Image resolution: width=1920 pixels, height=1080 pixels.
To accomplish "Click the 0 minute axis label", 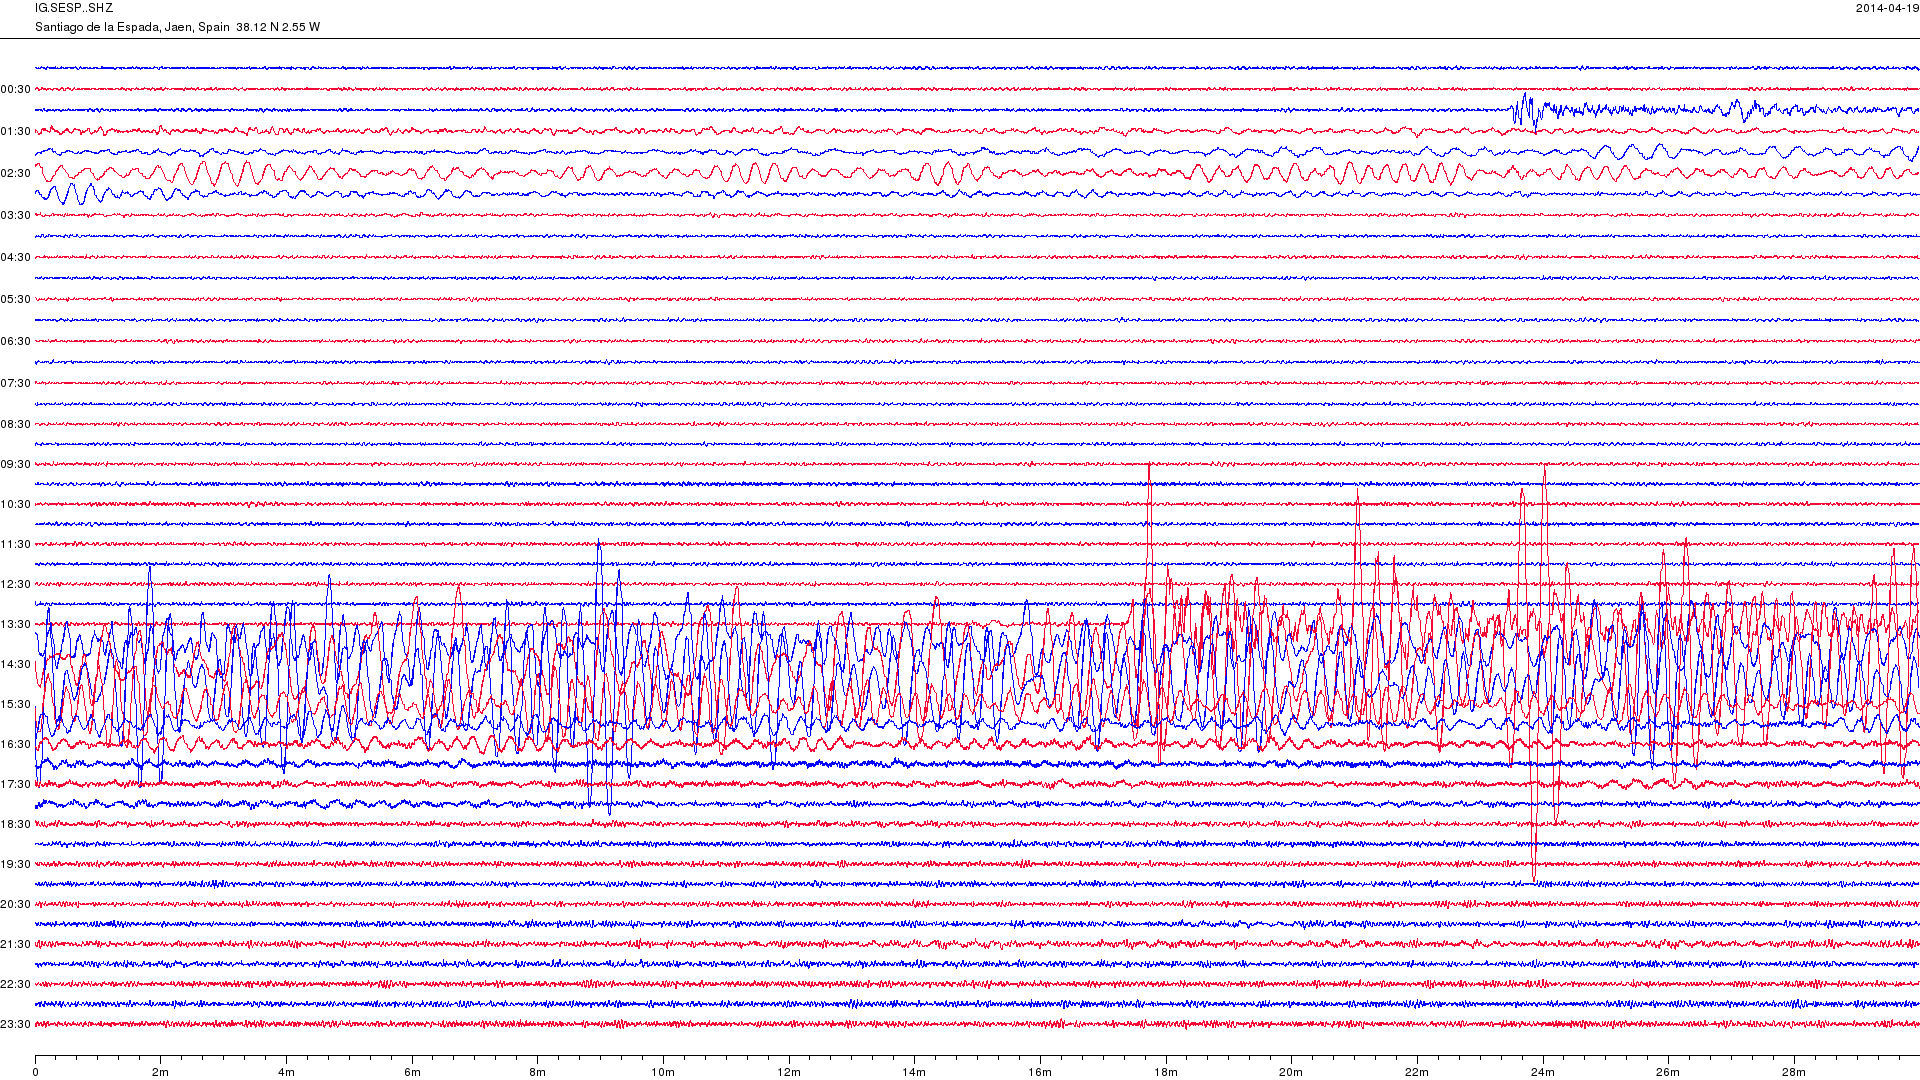I will point(35,1073).
